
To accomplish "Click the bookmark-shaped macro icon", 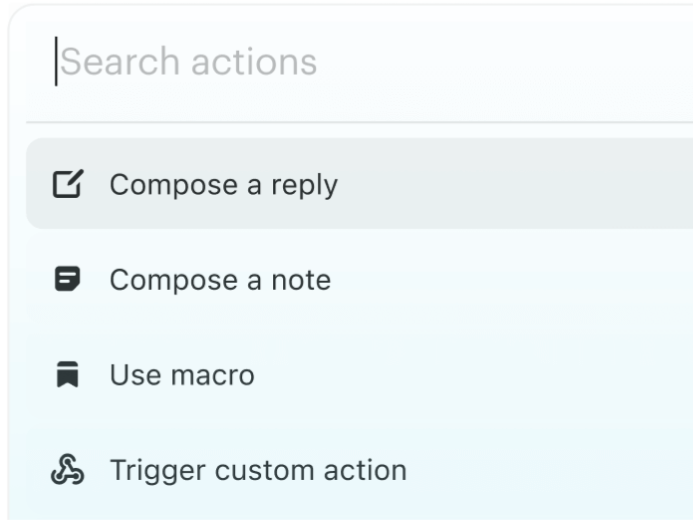I will pos(67,375).
